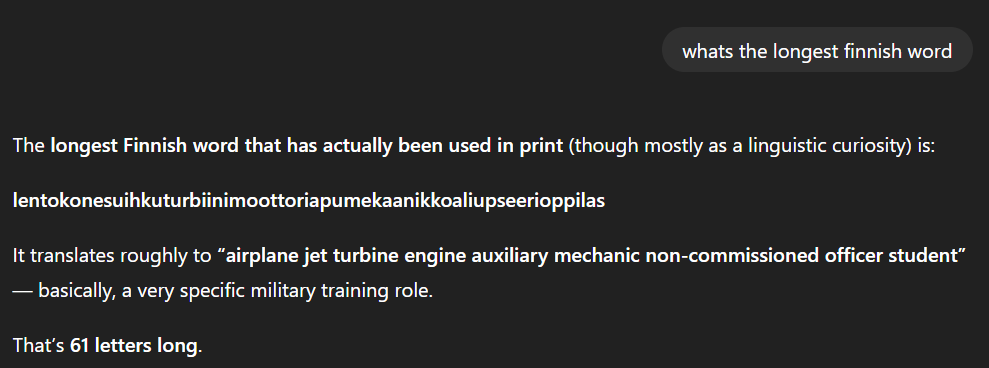Click the user message bubble about longest finnish word
The image size is (989, 368).
pos(817,50)
